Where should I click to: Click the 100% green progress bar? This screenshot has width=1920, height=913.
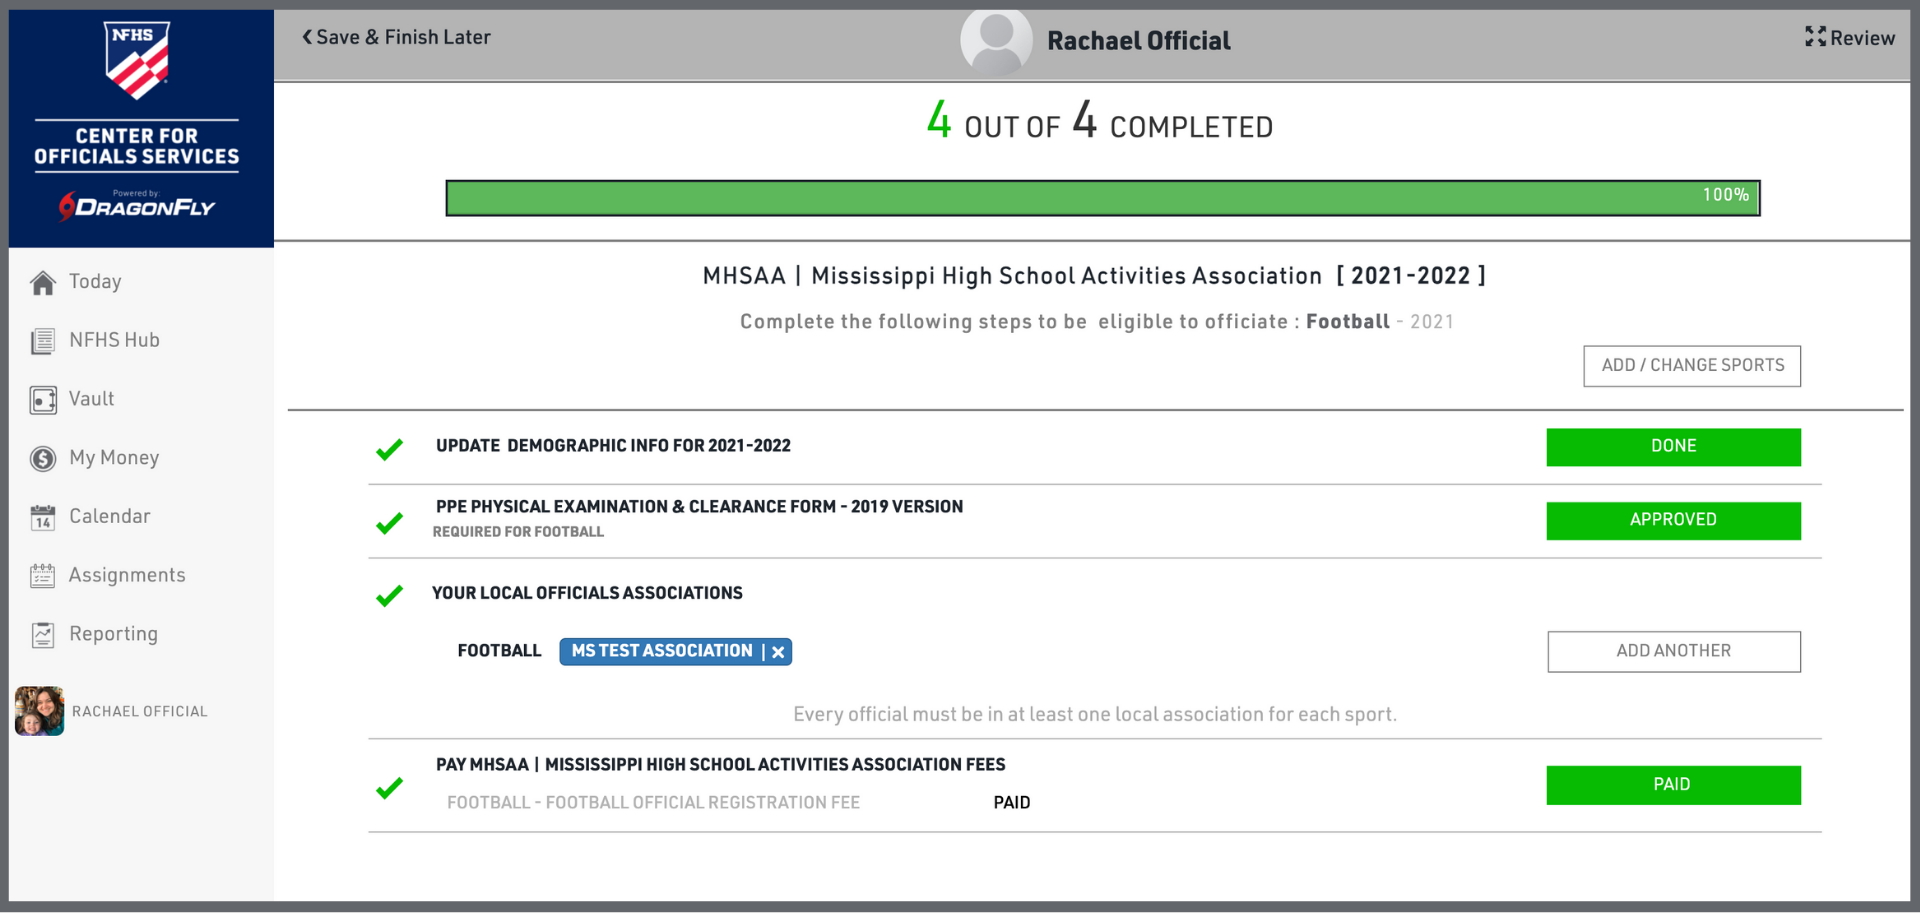coord(1101,198)
